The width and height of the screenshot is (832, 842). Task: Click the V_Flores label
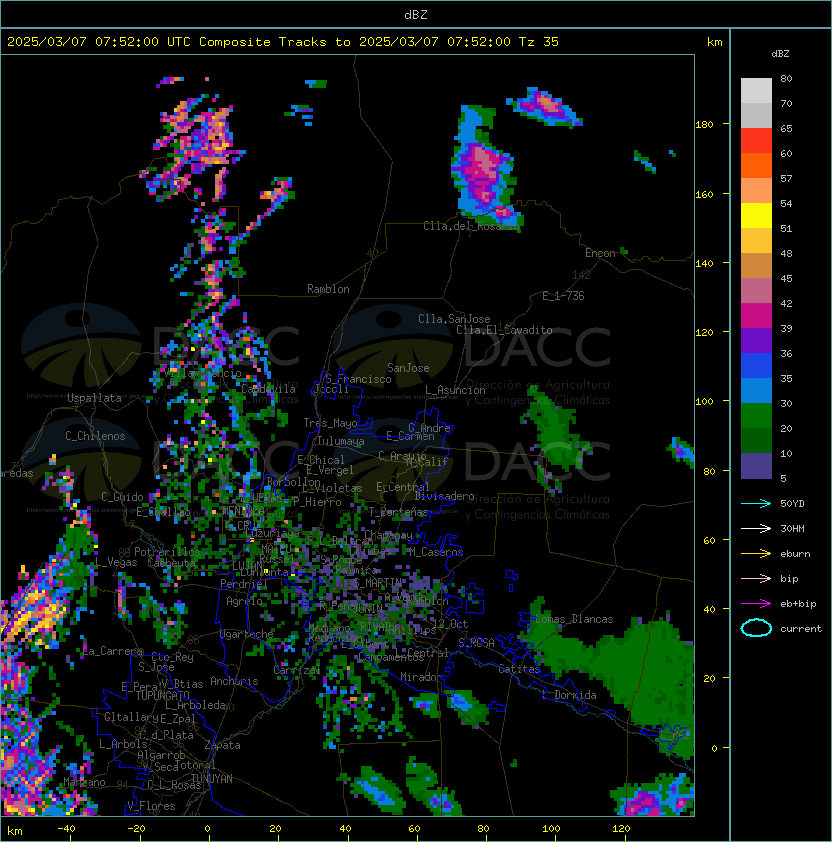(151, 806)
